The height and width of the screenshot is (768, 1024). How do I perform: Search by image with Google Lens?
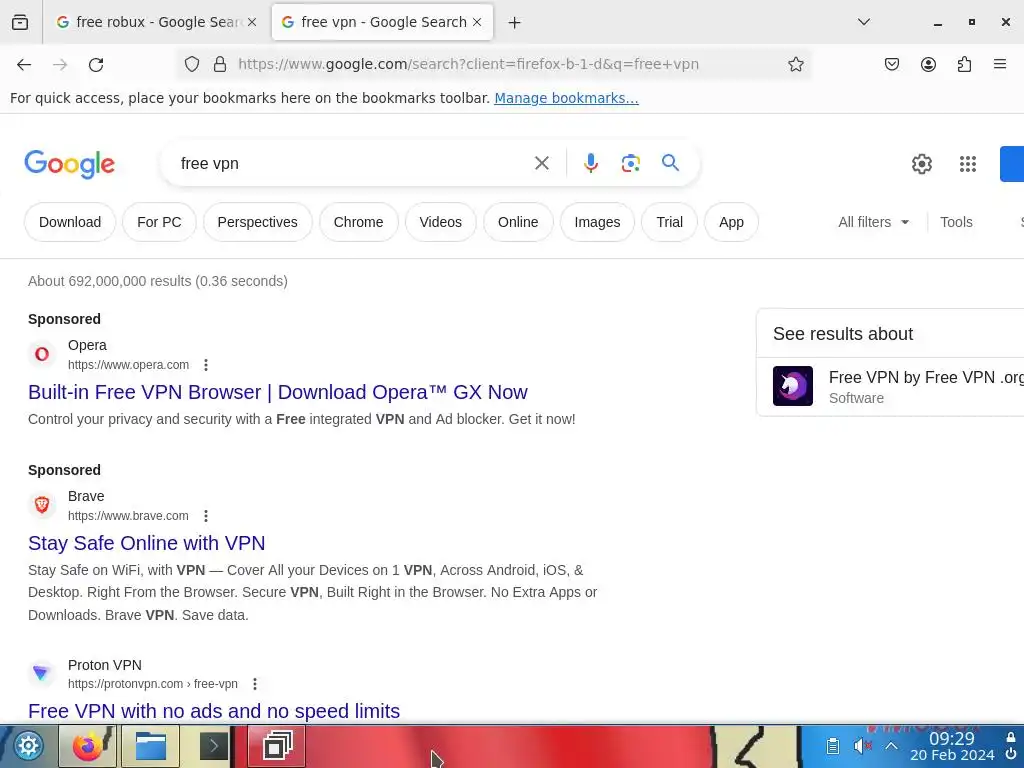pos(631,163)
